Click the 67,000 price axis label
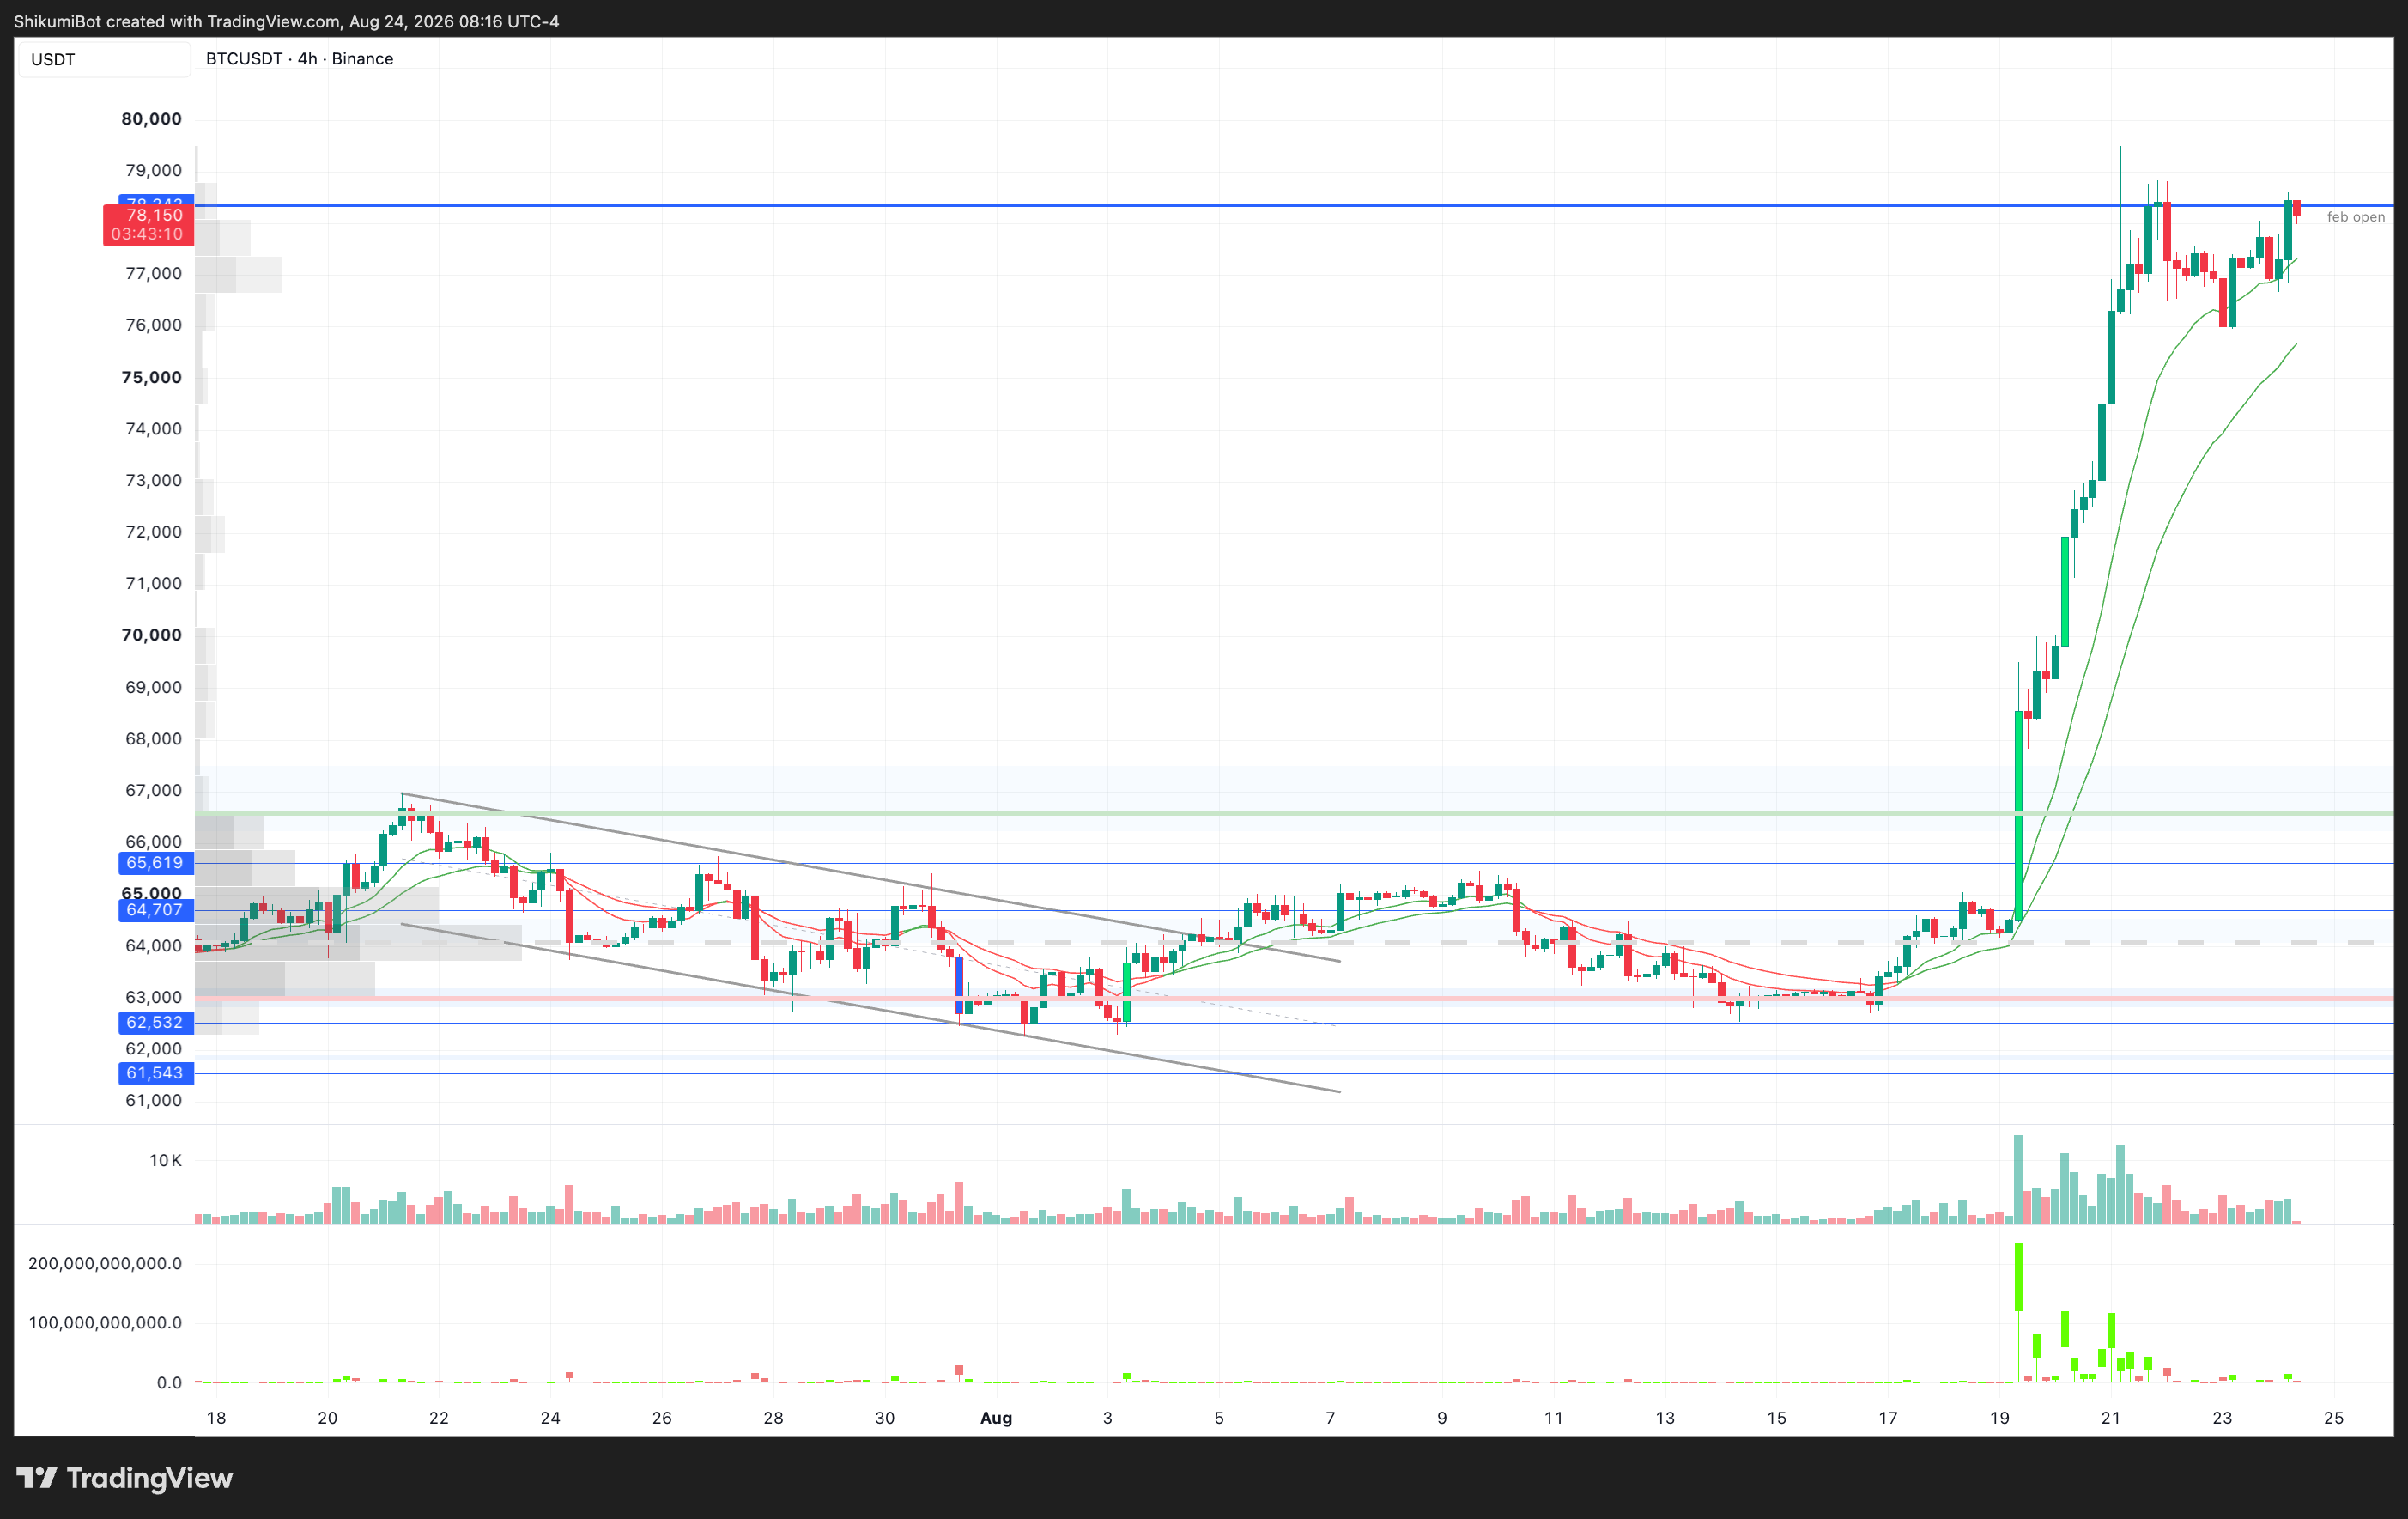 pyautogui.click(x=154, y=790)
